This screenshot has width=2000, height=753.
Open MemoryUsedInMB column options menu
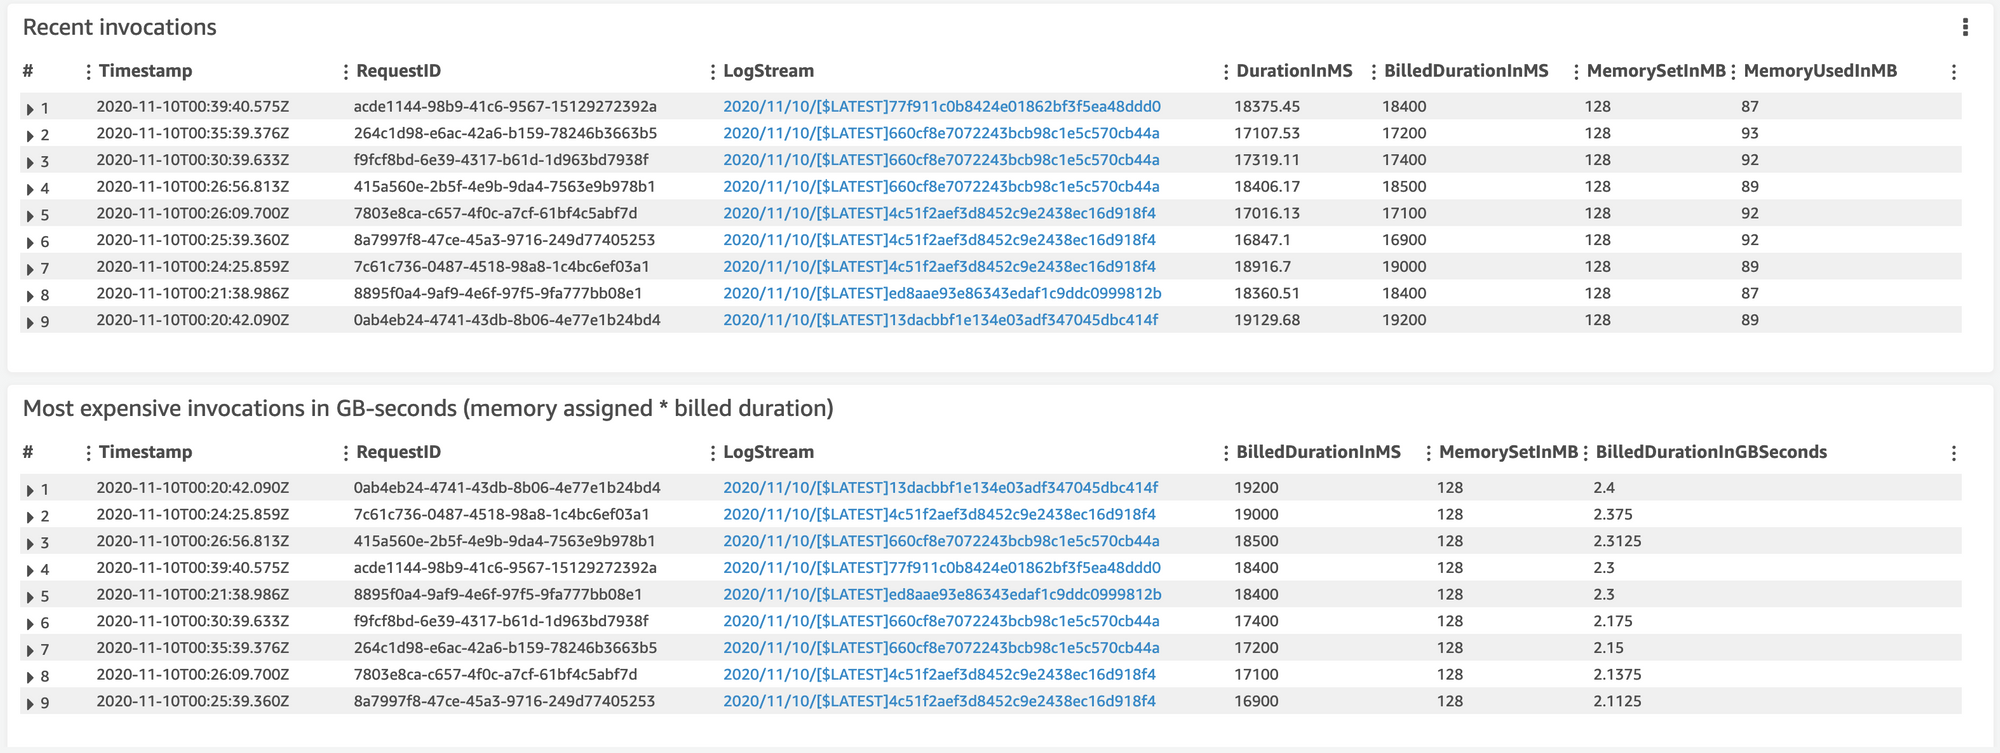click(x=1953, y=72)
